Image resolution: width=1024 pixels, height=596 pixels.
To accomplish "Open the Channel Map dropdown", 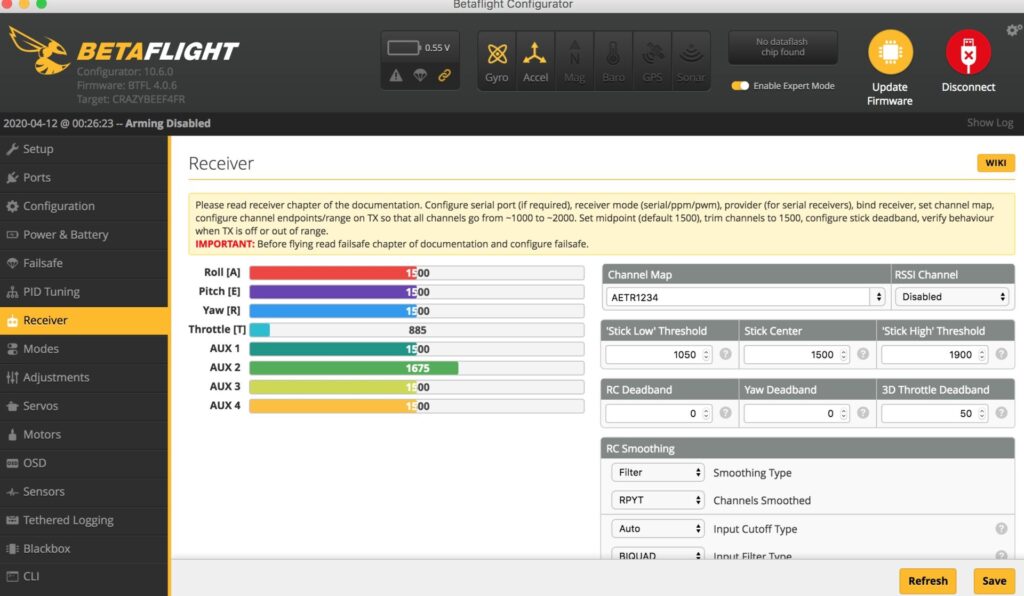I will [x=745, y=297].
